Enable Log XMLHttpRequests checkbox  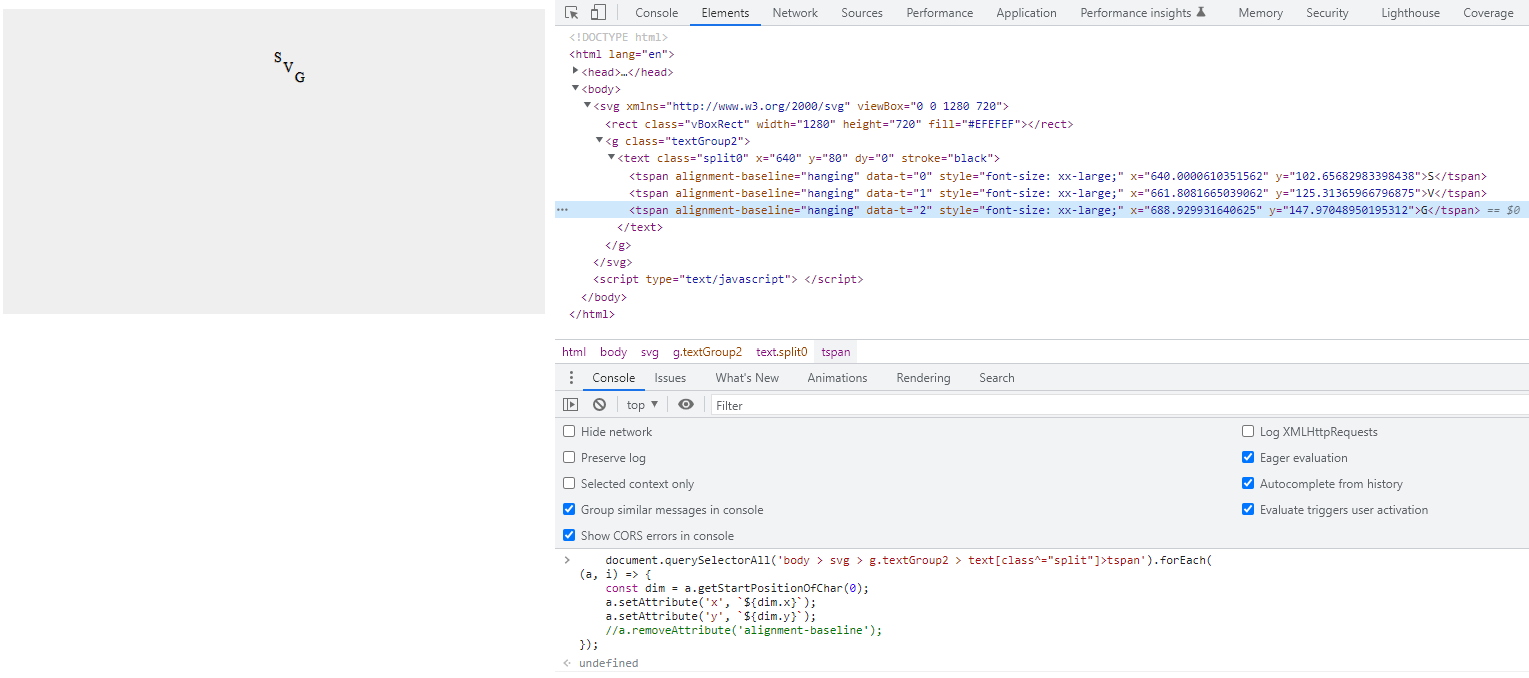pyautogui.click(x=1248, y=432)
